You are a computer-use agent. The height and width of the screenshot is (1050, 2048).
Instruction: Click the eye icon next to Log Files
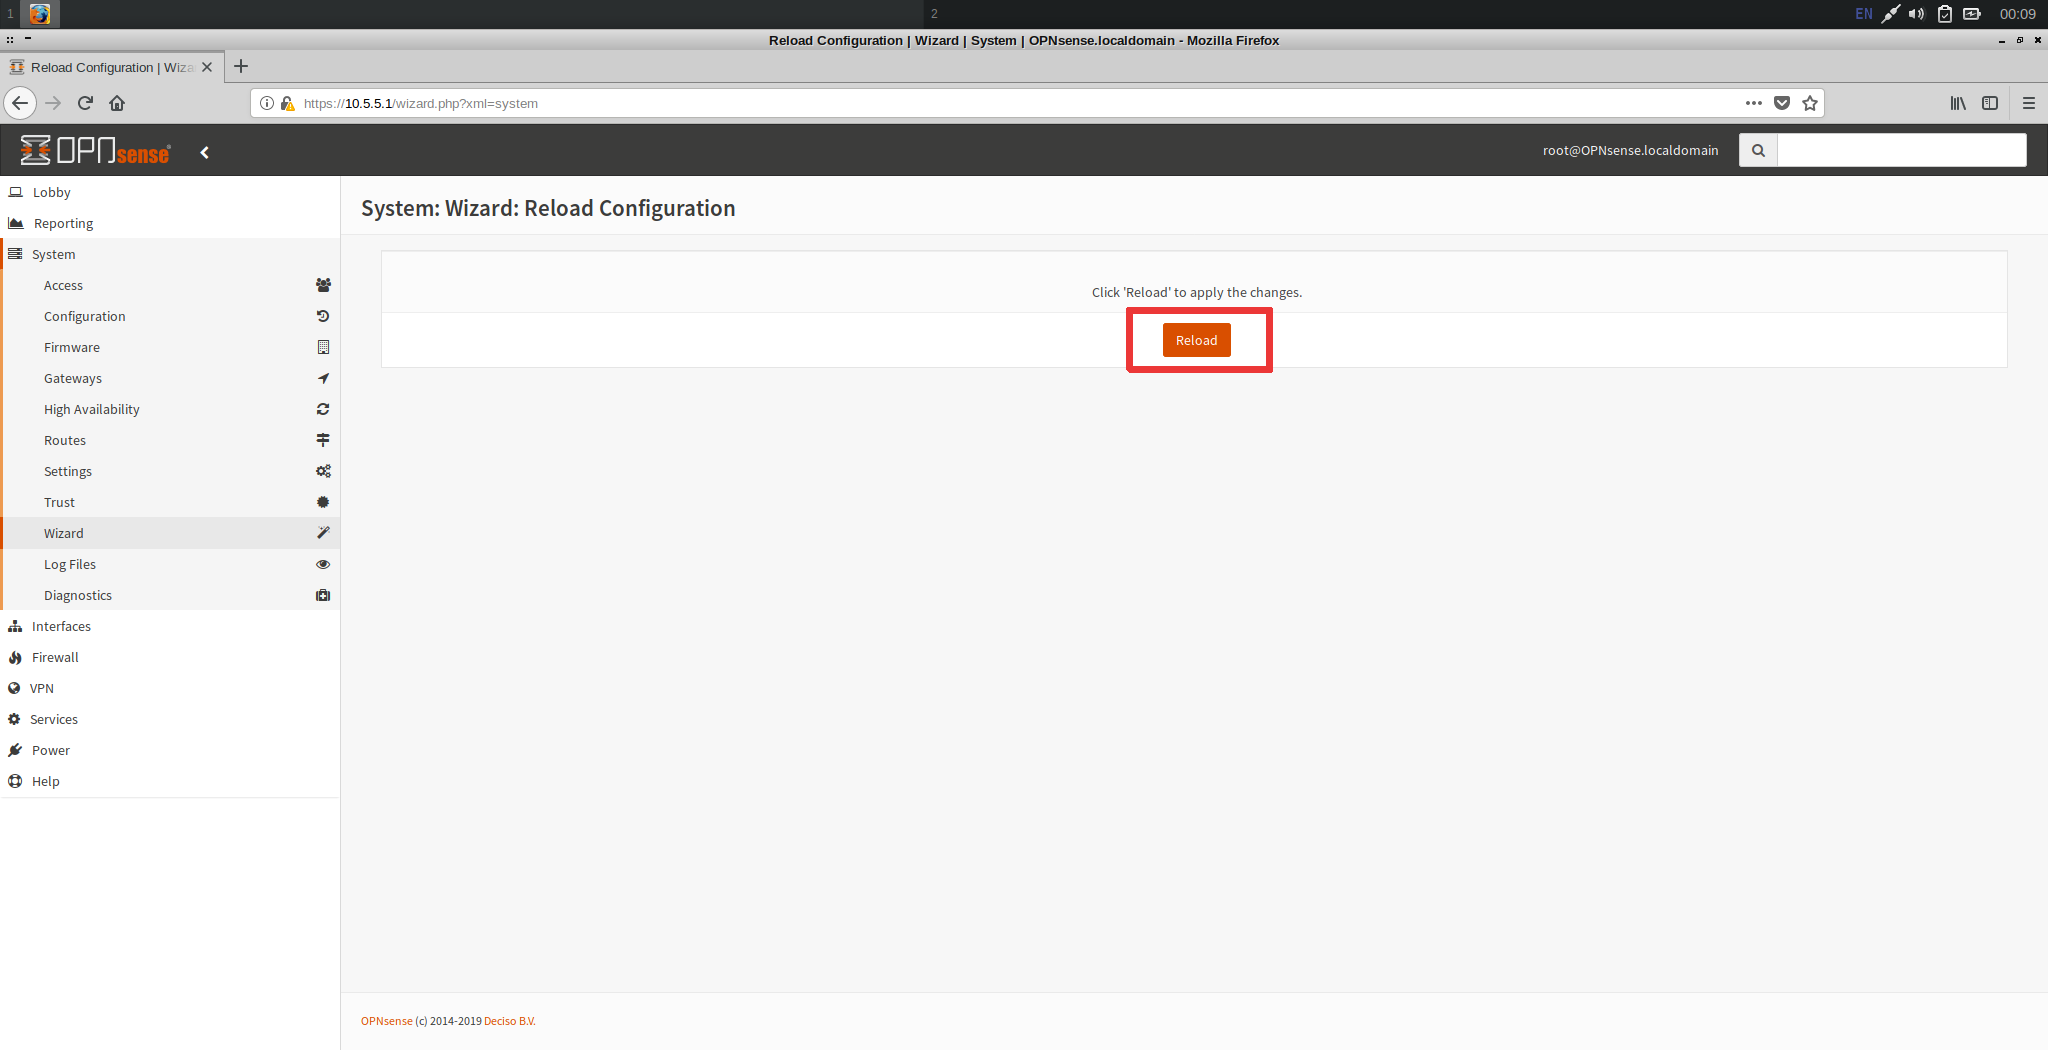pyautogui.click(x=323, y=564)
